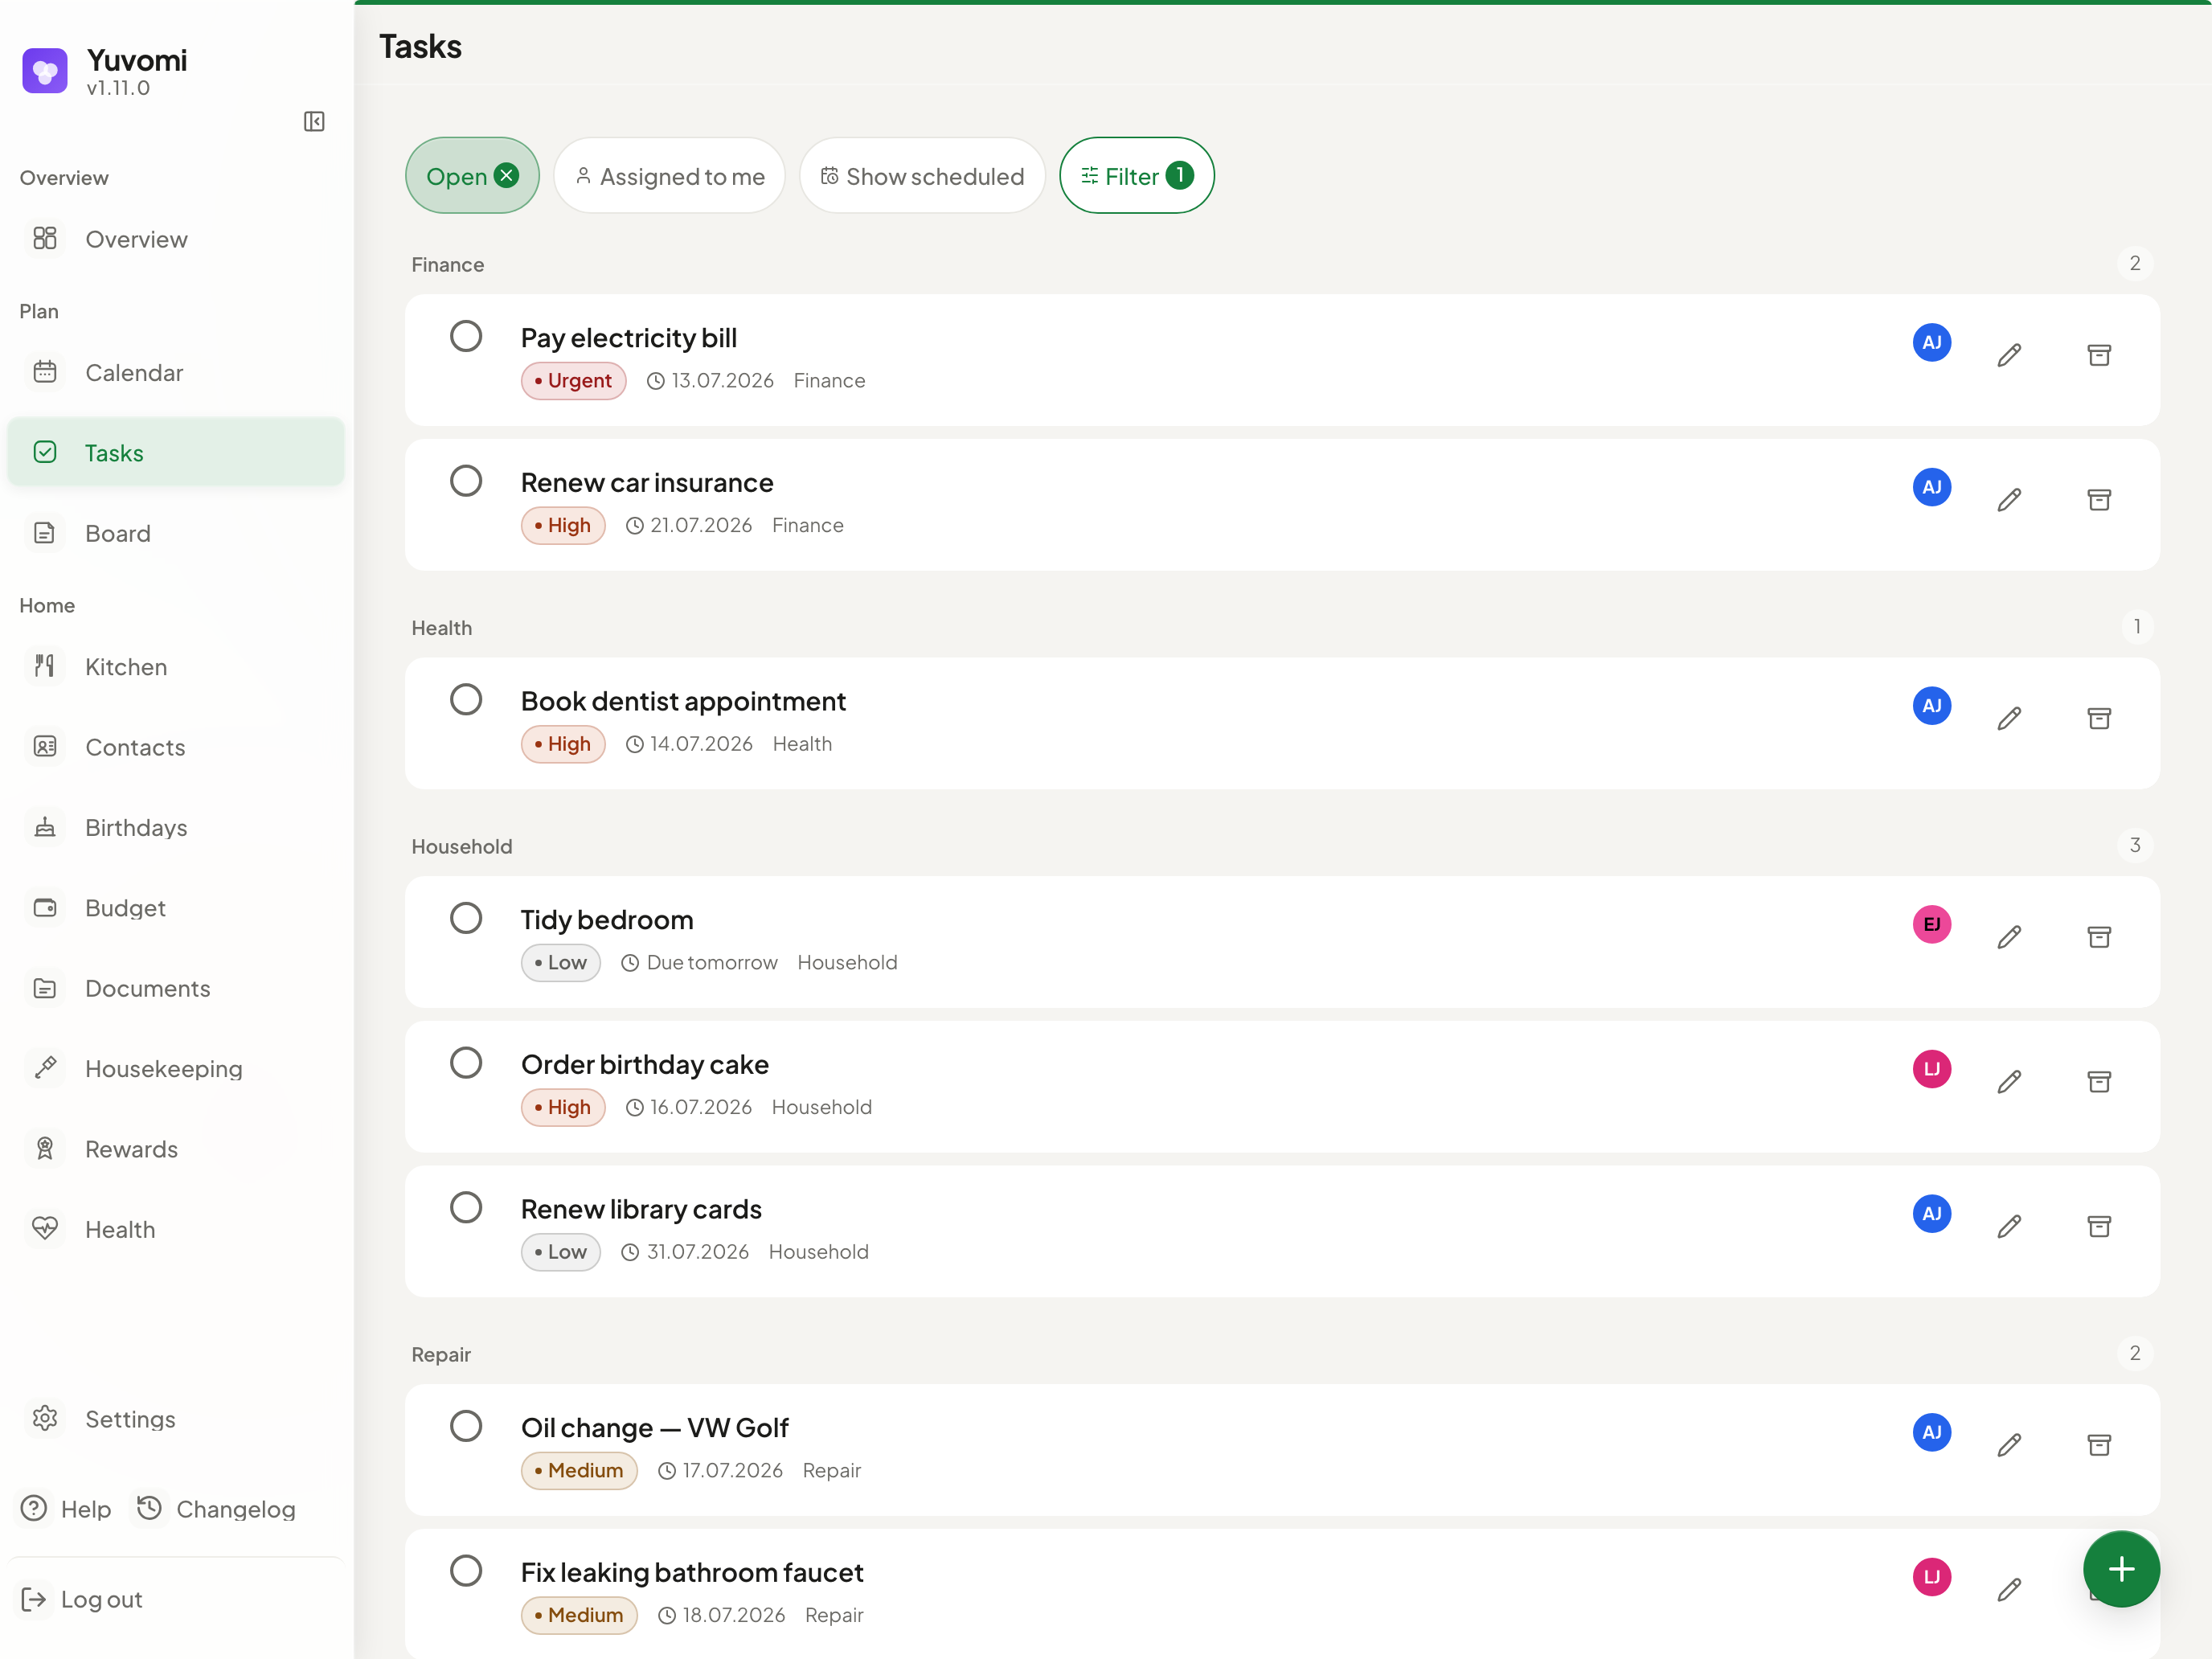Click AJ avatar on Pay electricity bill
Image resolution: width=2212 pixels, height=1659 pixels.
[1932, 342]
